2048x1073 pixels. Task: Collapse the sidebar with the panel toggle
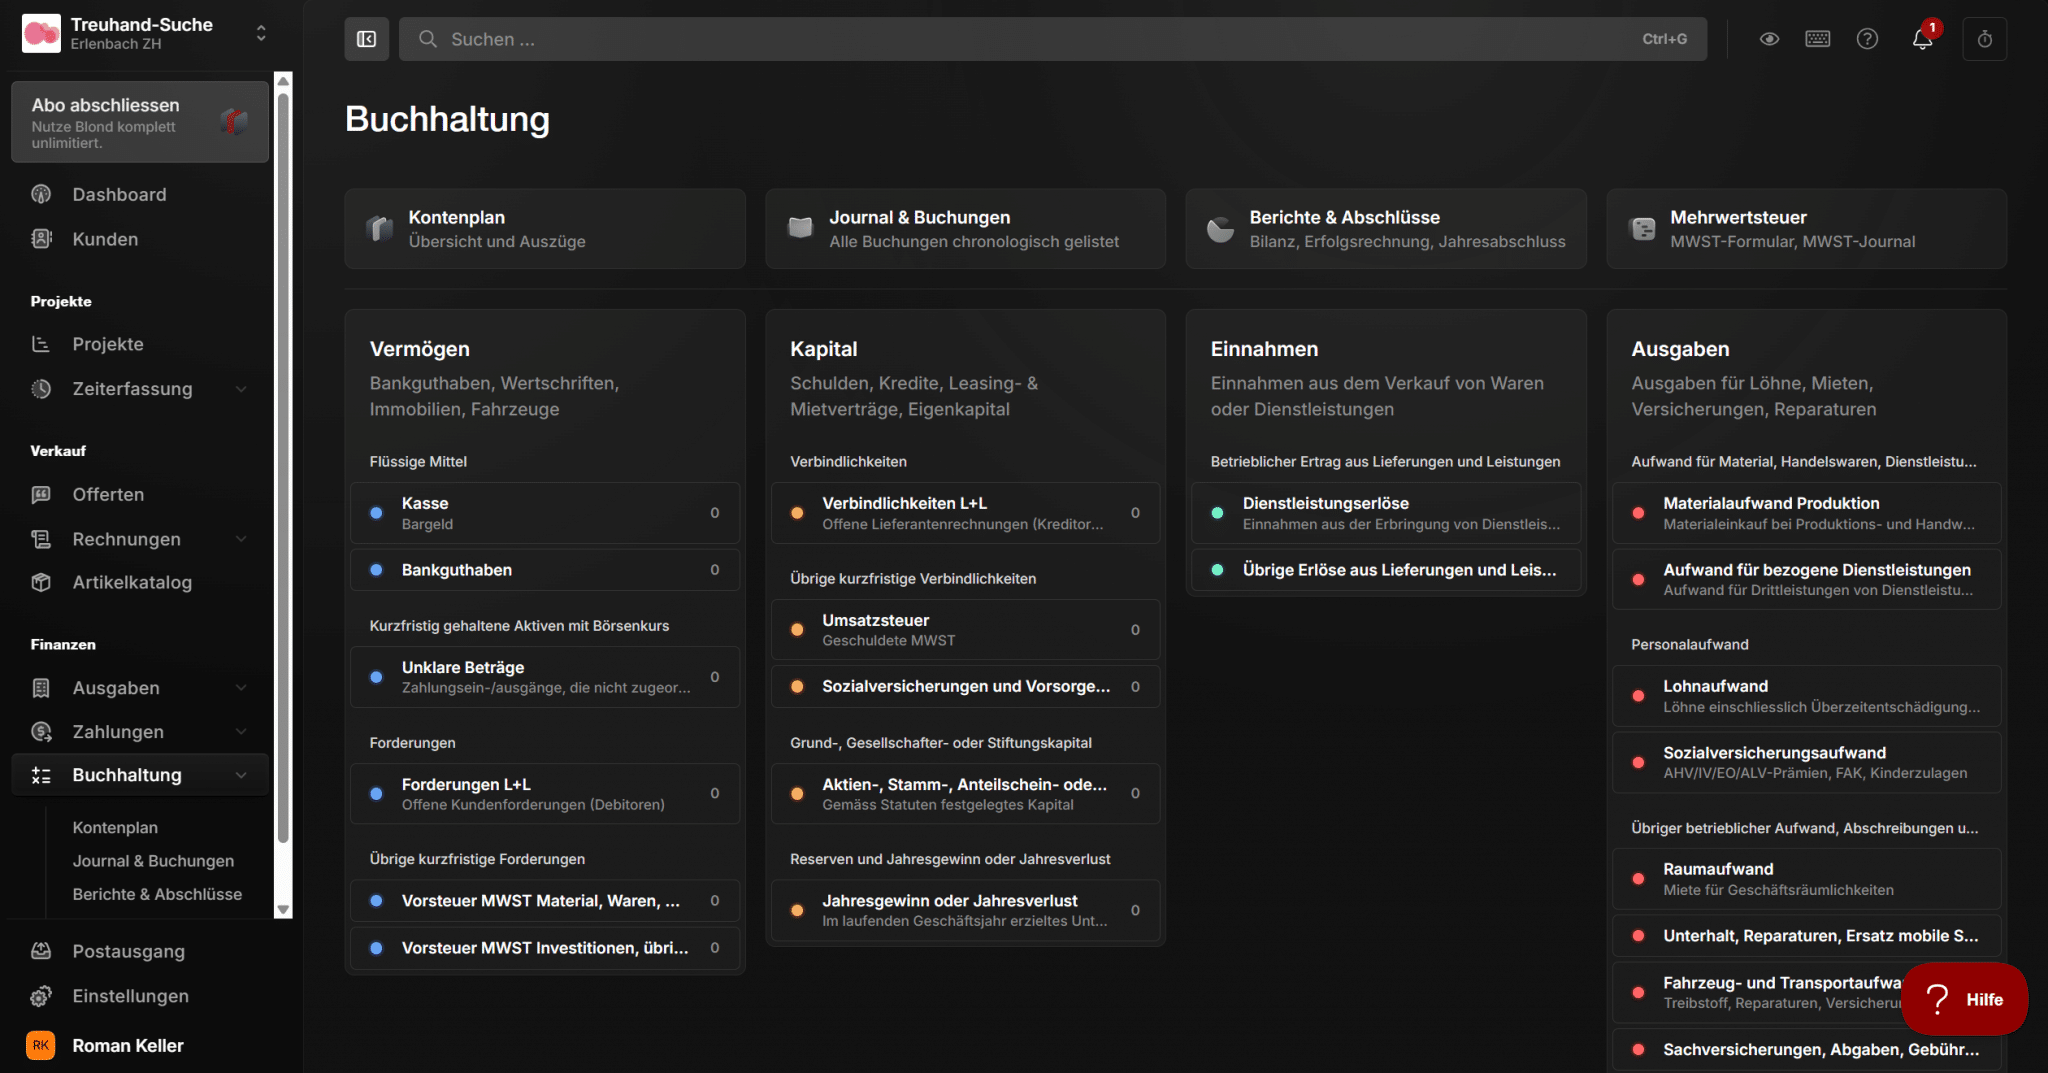click(x=366, y=39)
